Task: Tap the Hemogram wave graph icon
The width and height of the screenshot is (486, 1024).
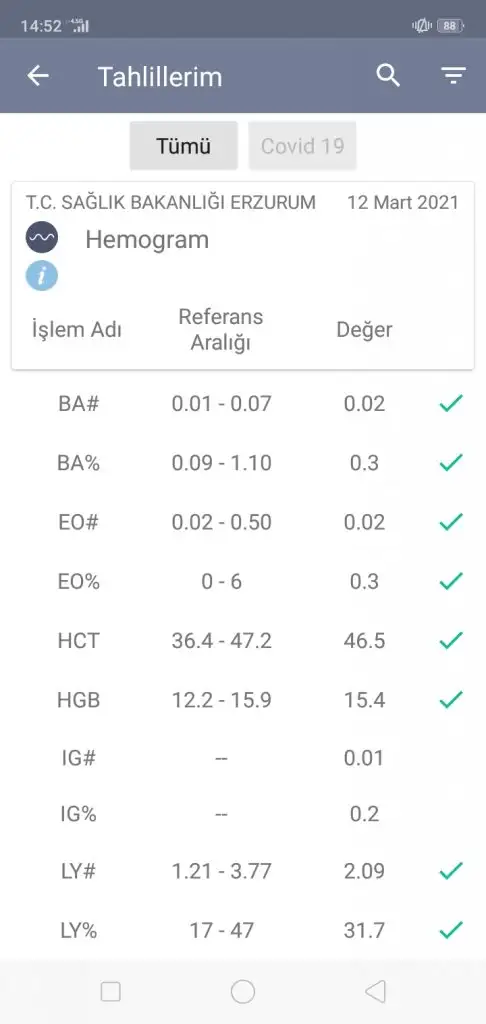Action: pyautogui.click(x=42, y=239)
